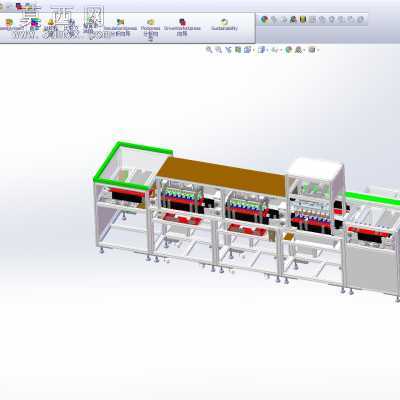Open the DriveWorksXpress wizard
Screen dimensions: 400x400
coord(182,27)
